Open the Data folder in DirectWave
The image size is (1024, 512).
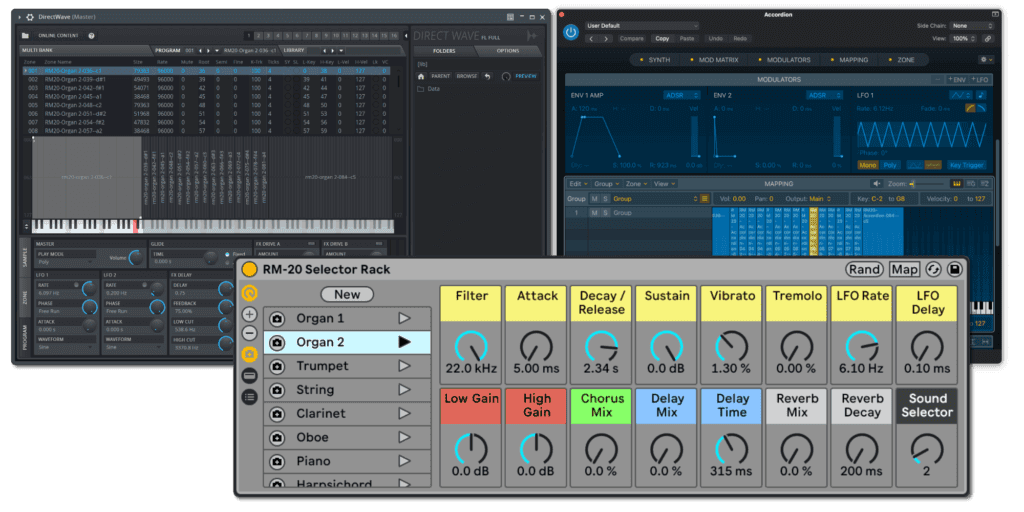pyautogui.click(x=429, y=88)
